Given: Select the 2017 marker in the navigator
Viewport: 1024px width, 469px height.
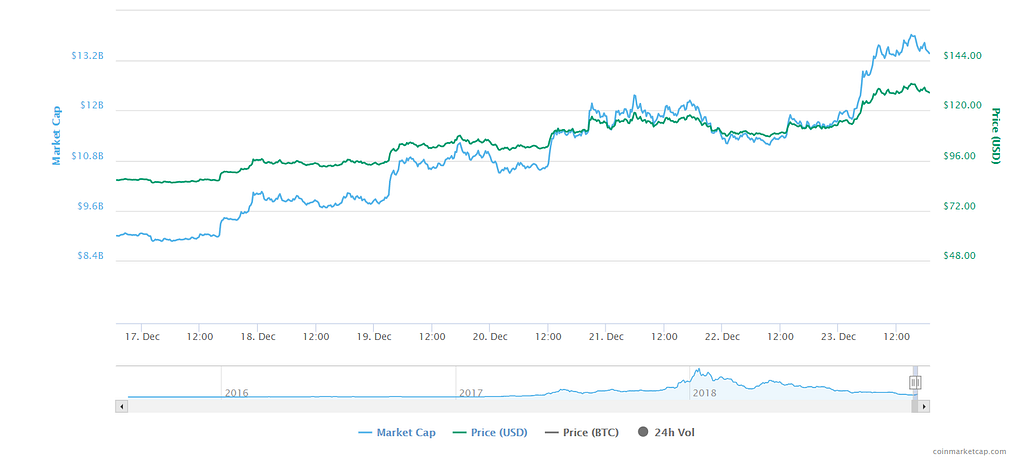Looking at the screenshot, I should pos(471,393).
